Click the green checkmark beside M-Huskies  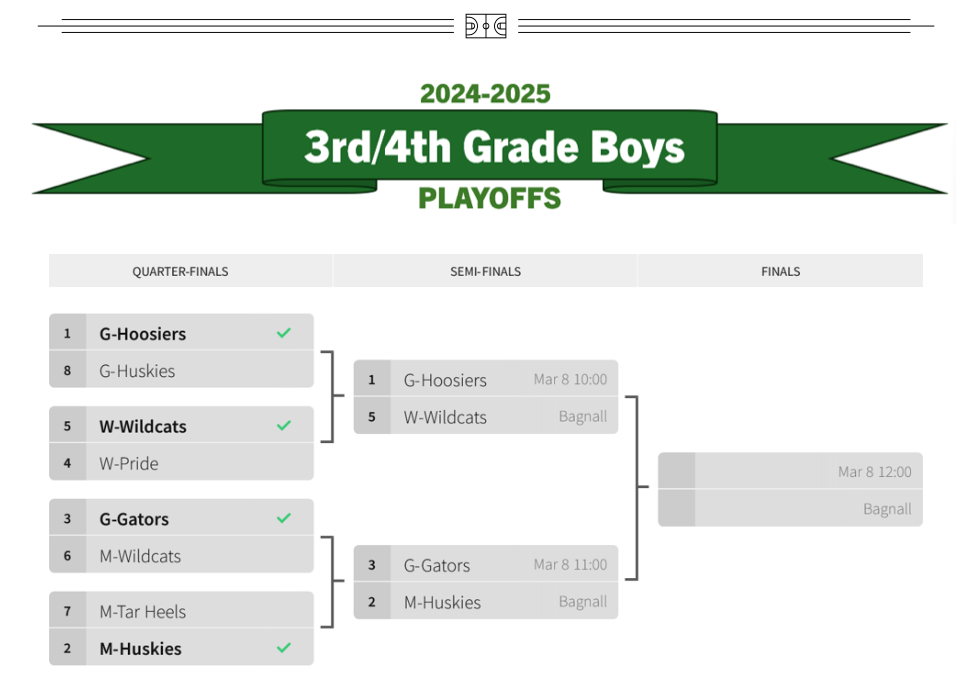[x=284, y=648]
